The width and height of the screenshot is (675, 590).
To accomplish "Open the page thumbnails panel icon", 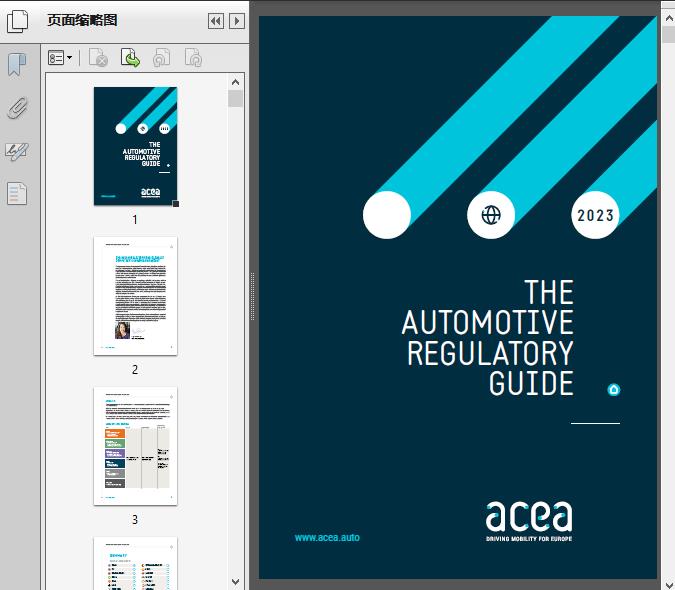I will pyautogui.click(x=18, y=21).
